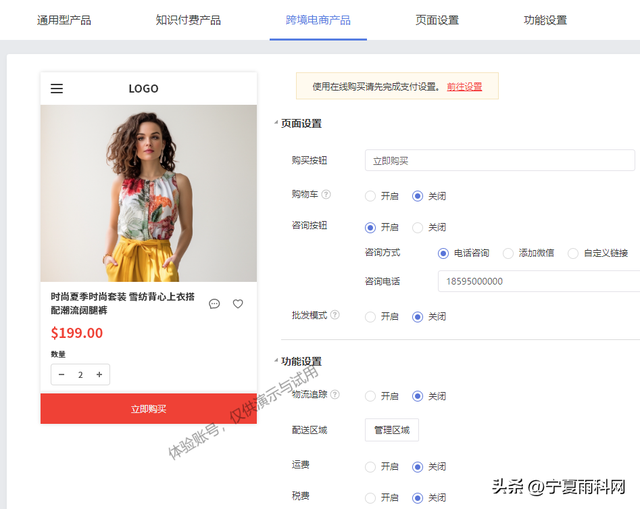The width and height of the screenshot is (640, 509).
Task: Open the hamburger menu in preview
Action: pyautogui.click(x=57, y=89)
